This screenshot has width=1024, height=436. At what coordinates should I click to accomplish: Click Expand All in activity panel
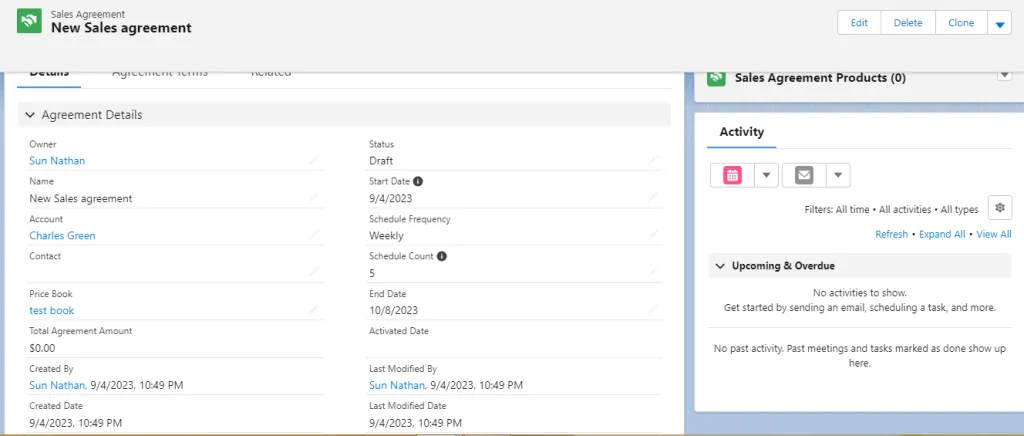click(942, 234)
